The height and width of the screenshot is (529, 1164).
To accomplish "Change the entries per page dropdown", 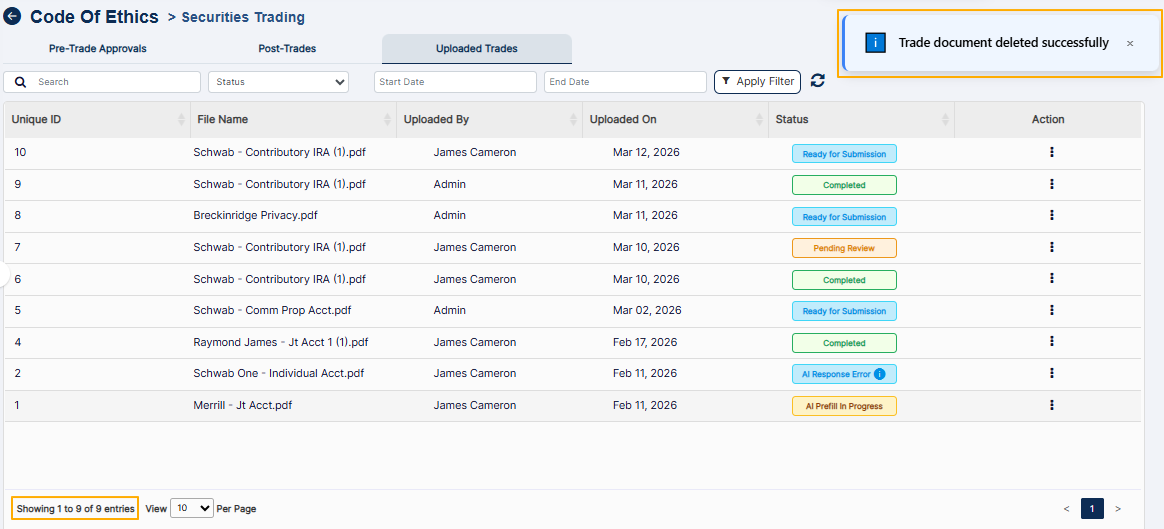I will tap(192, 508).
